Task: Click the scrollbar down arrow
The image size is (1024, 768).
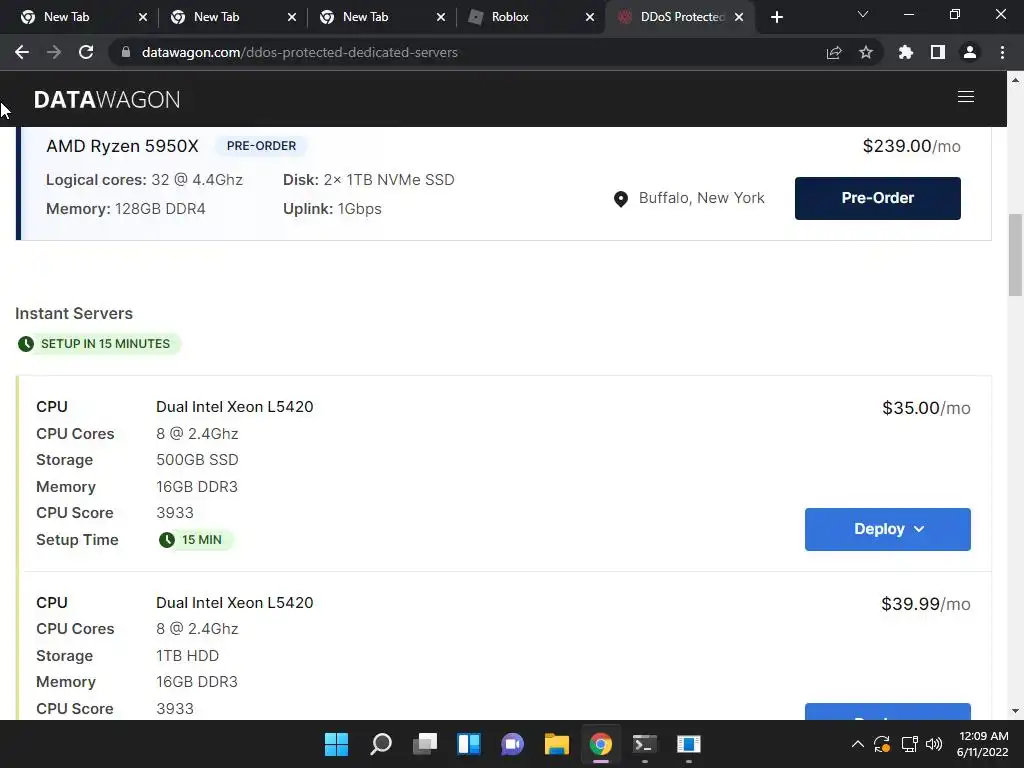Action: (1015, 711)
